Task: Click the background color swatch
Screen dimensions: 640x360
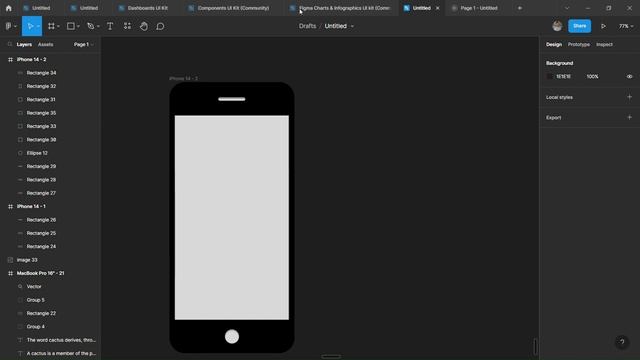Action: (x=550, y=77)
